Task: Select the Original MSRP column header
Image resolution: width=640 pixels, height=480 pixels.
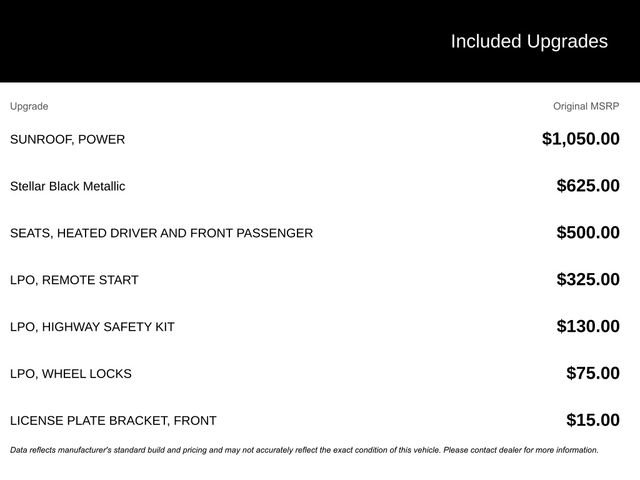Action: coord(586,106)
